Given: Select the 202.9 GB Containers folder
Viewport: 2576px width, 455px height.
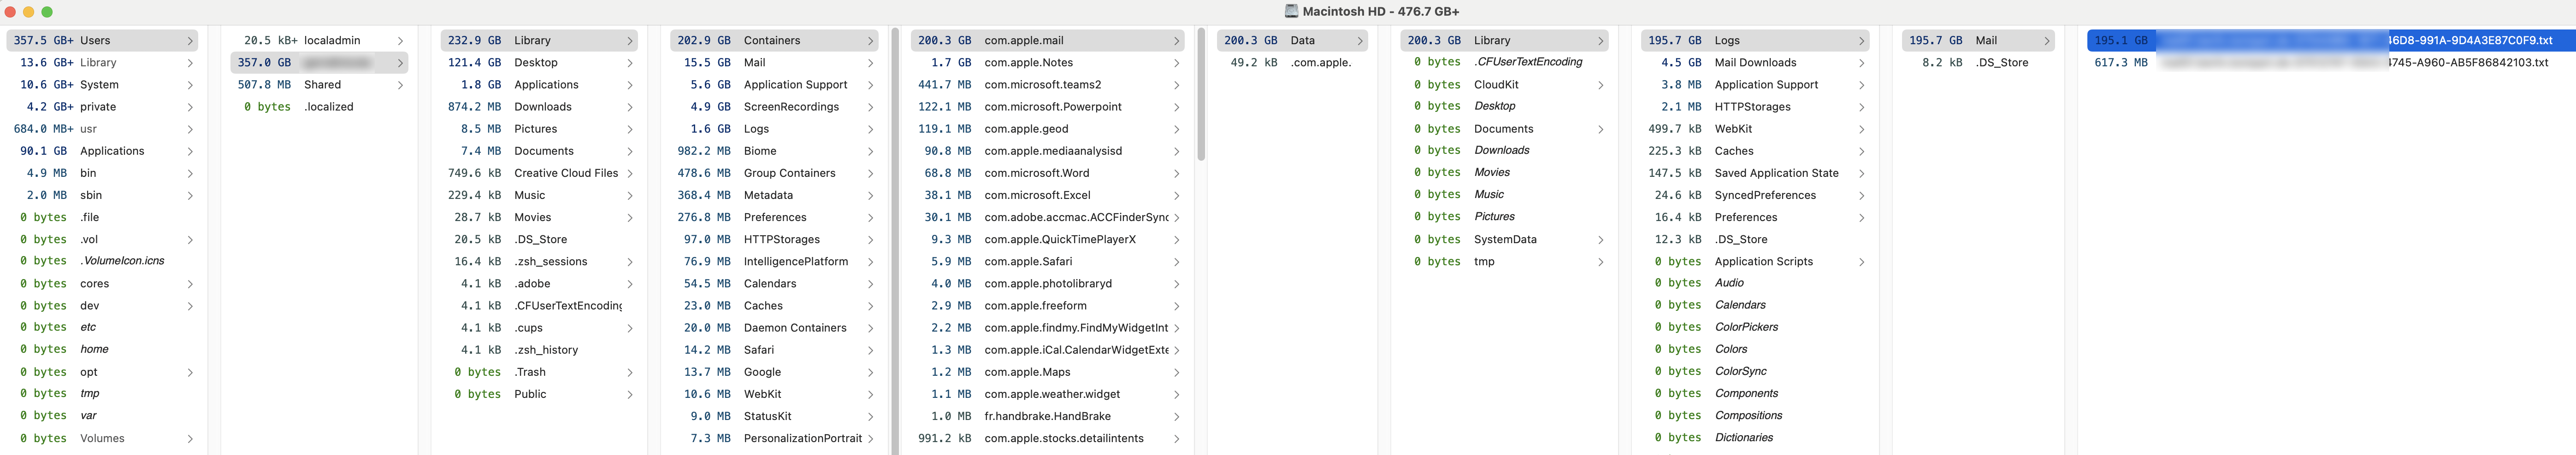Looking at the screenshot, I should (774, 41).
